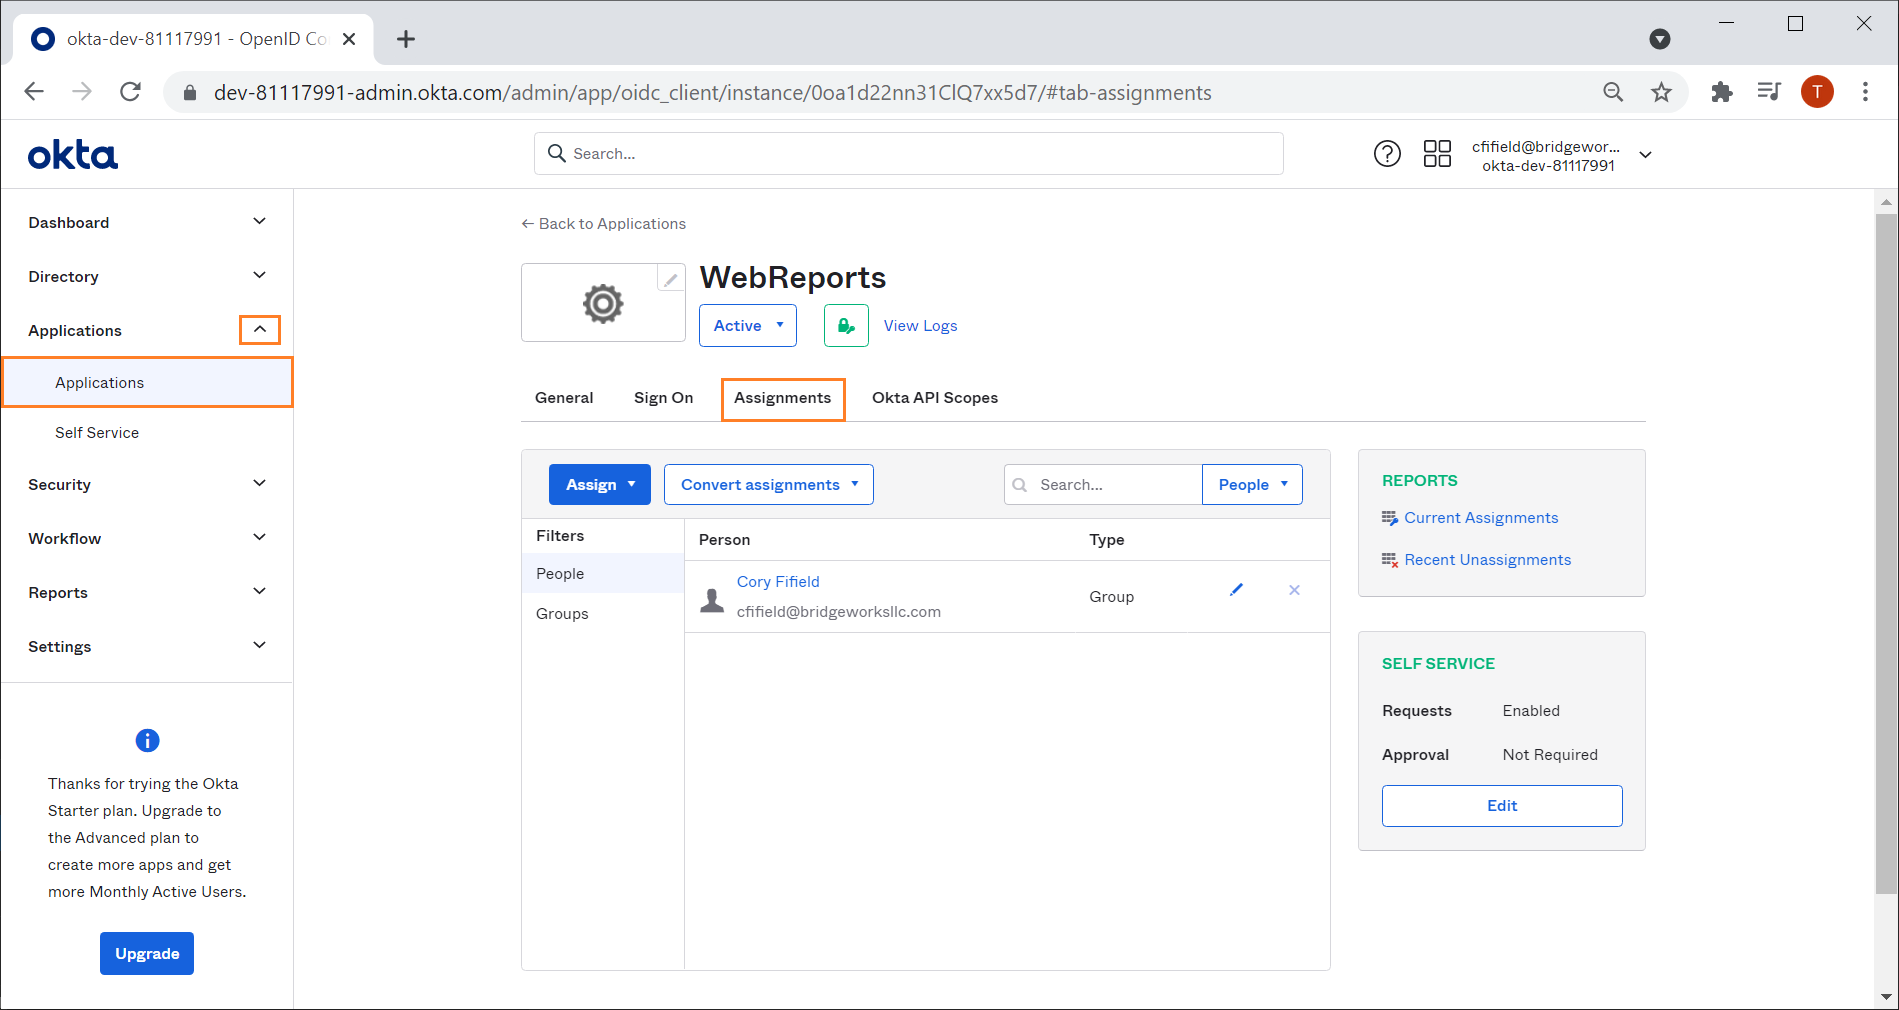This screenshot has height=1010, width=1899.
Task: Open the Convert assignments dropdown
Action: (x=769, y=485)
